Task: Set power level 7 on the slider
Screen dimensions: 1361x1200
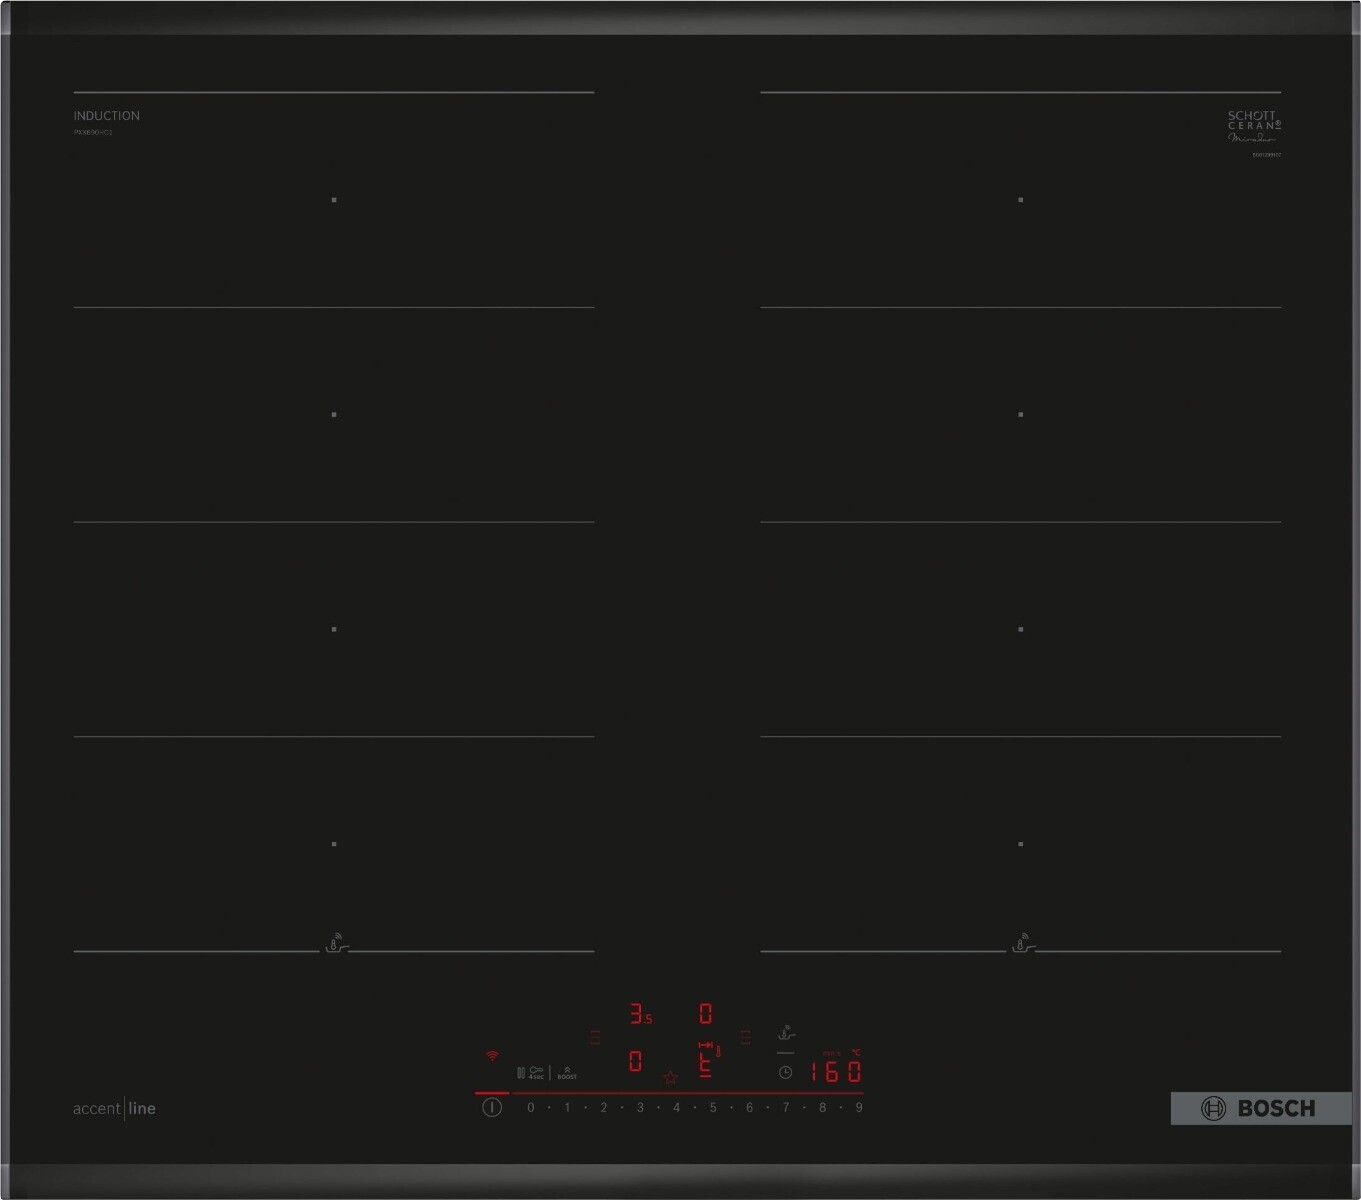Action: pos(786,1107)
